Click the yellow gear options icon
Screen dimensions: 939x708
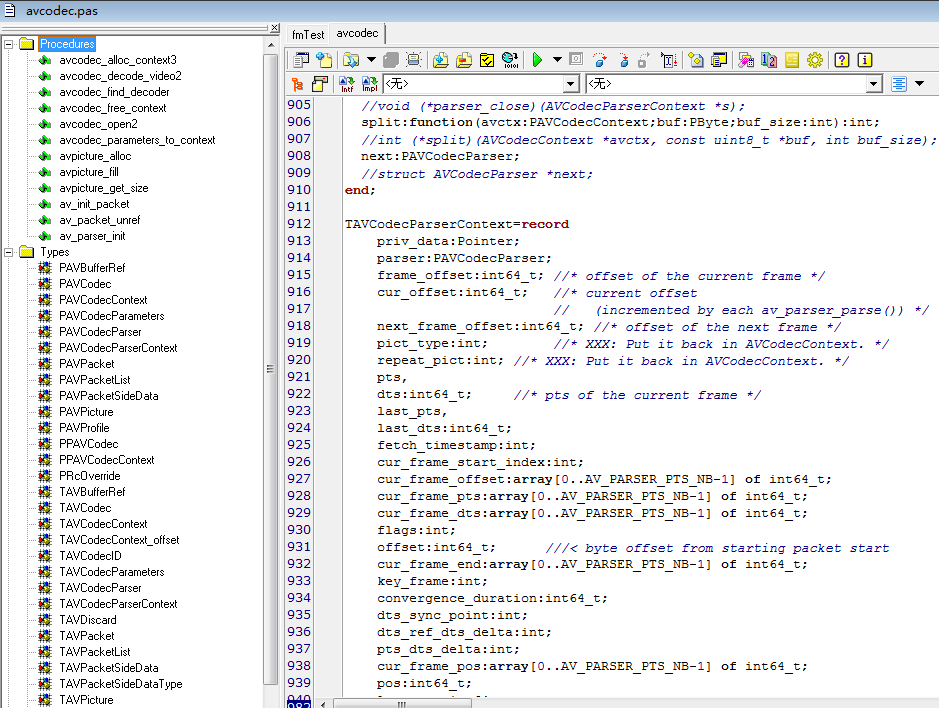tap(814, 60)
